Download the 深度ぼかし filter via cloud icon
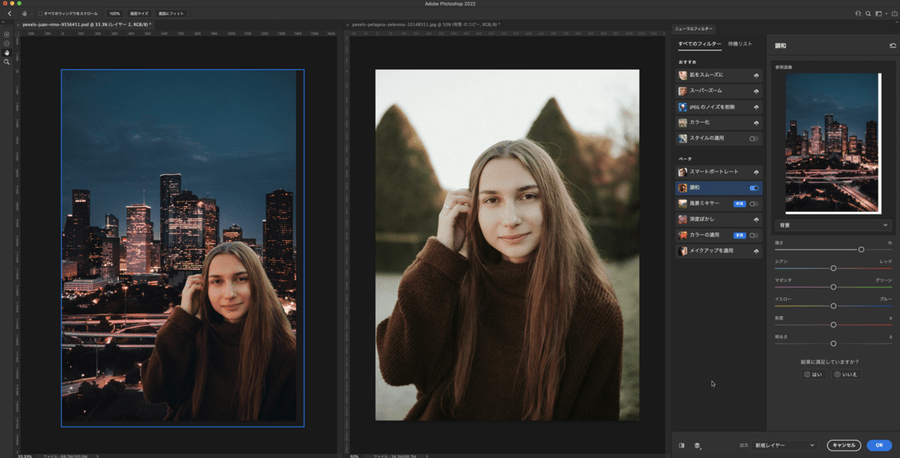900x458 pixels. (756, 219)
